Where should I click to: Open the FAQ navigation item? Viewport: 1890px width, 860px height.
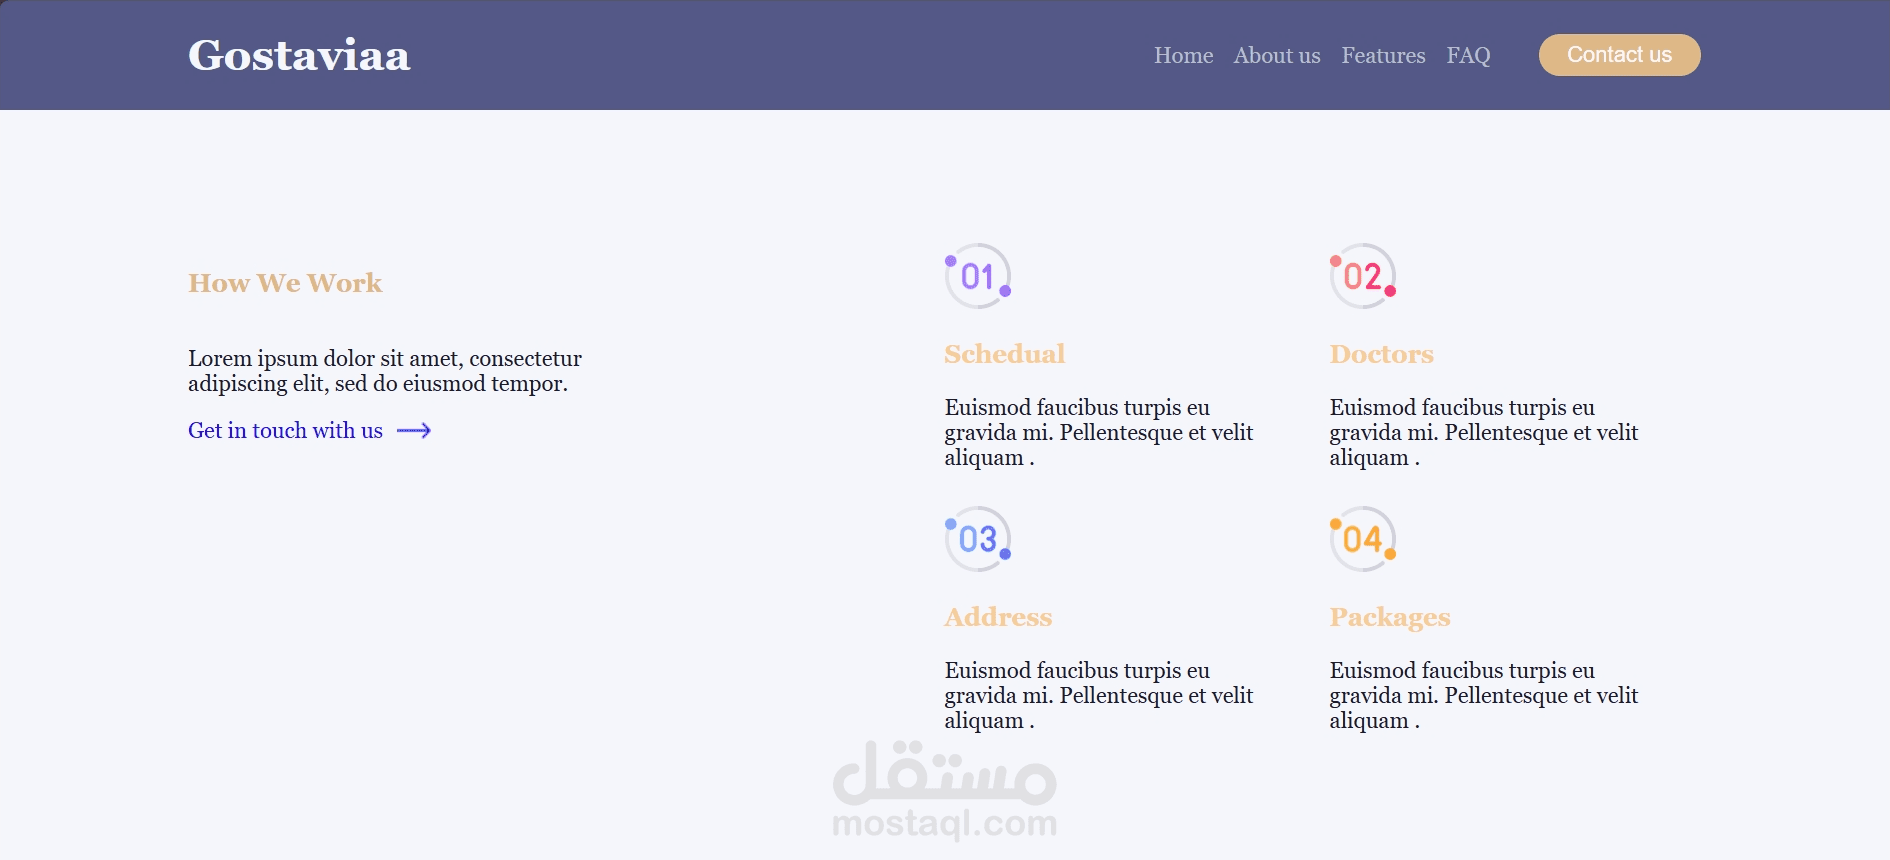coord(1468,56)
